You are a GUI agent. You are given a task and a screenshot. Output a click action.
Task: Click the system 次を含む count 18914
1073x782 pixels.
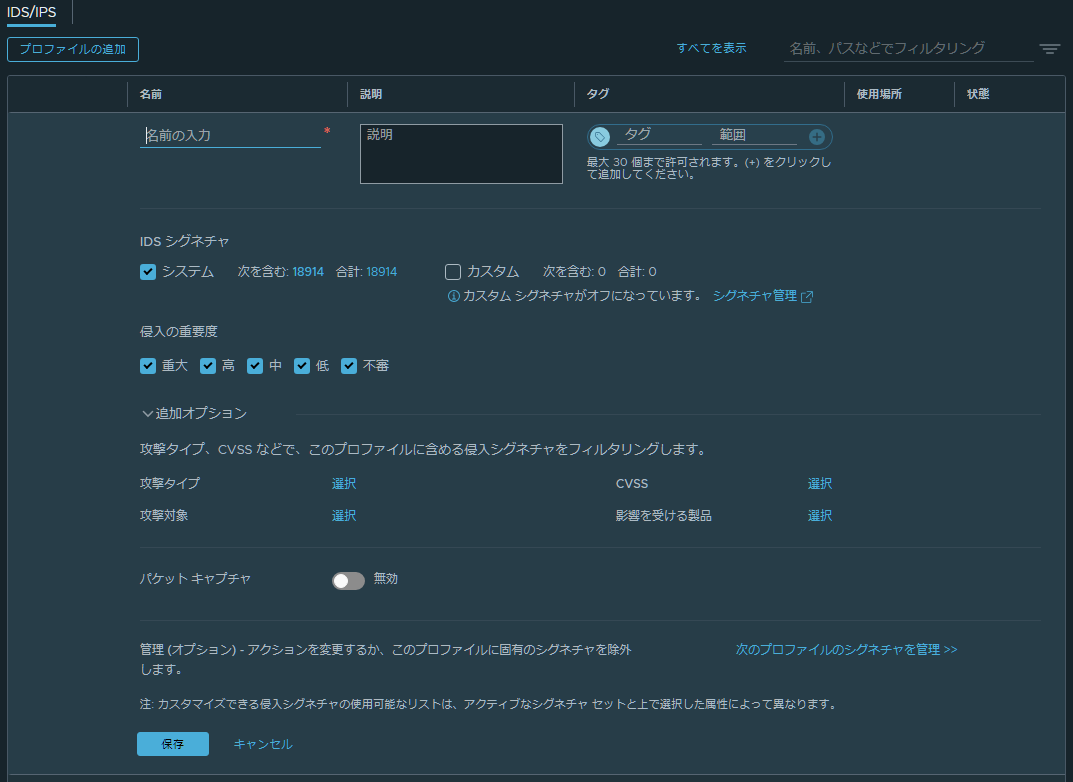tap(308, 272)
